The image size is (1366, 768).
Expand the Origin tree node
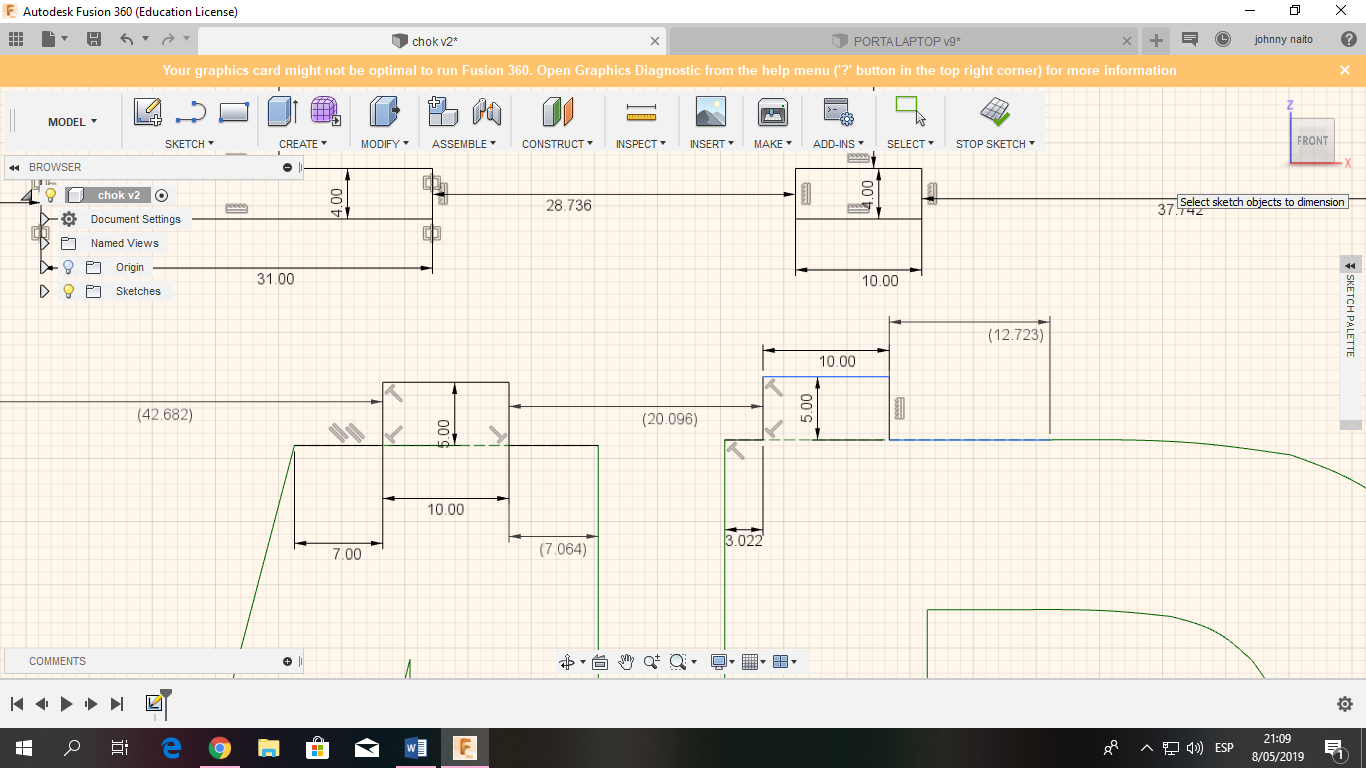(44, 267)
